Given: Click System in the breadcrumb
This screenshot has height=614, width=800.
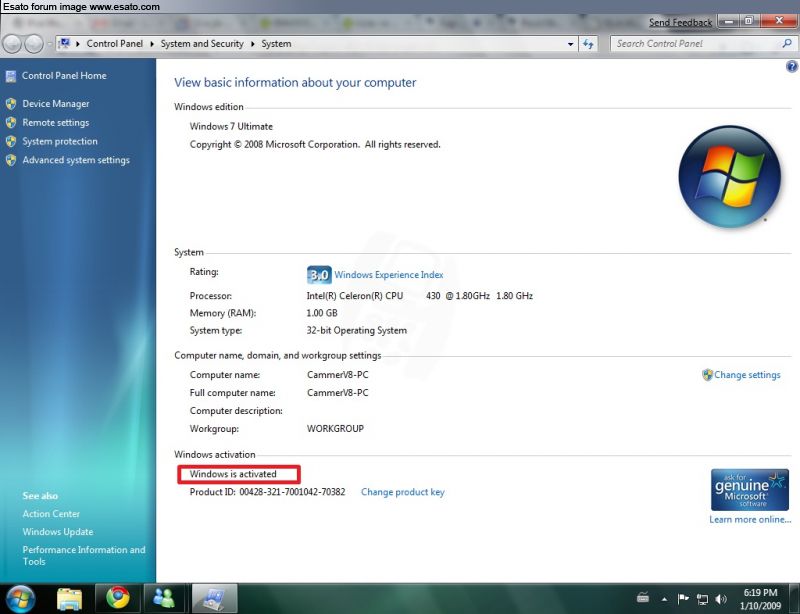Looking at the screenshot, I should 277,44.
